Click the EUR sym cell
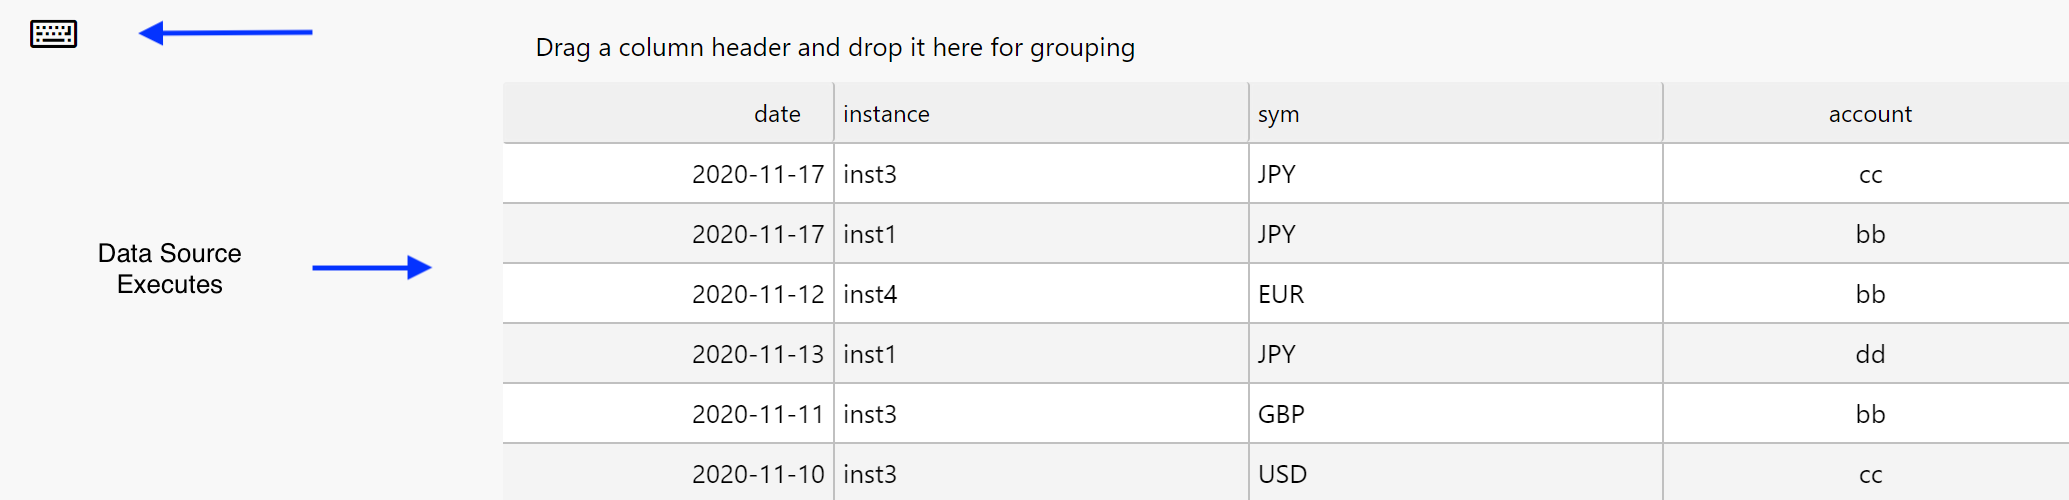Screen dimensions: 2069x500 (x=1281, y=294)
